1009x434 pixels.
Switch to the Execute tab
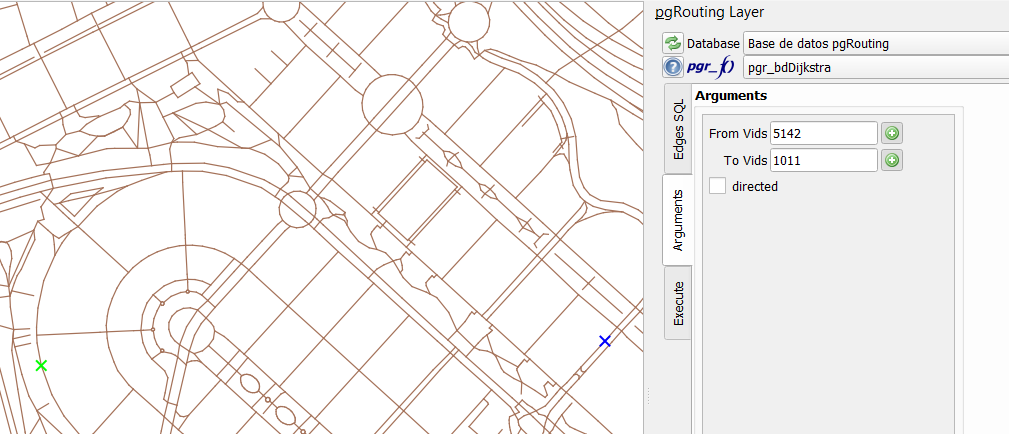point(678,303)
